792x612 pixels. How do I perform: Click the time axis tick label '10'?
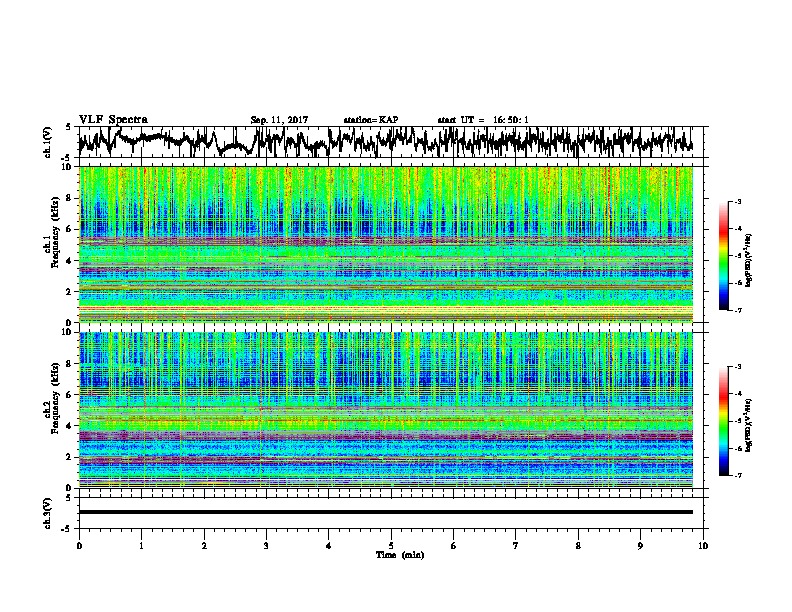point(703,546)
